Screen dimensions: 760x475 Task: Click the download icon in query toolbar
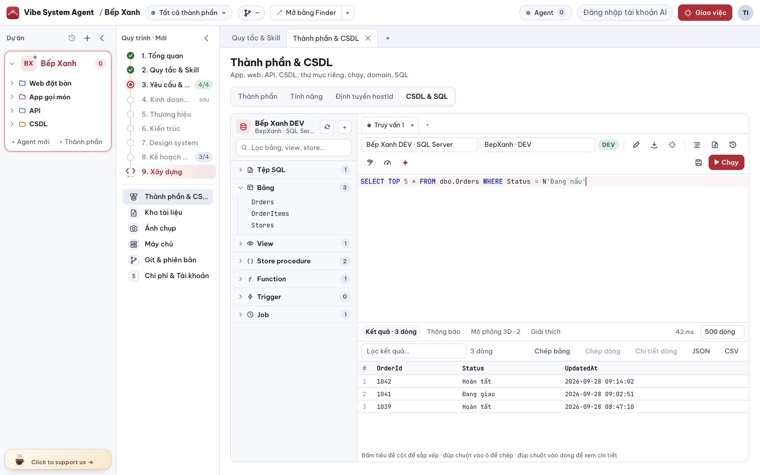click(x=654, y=144)
